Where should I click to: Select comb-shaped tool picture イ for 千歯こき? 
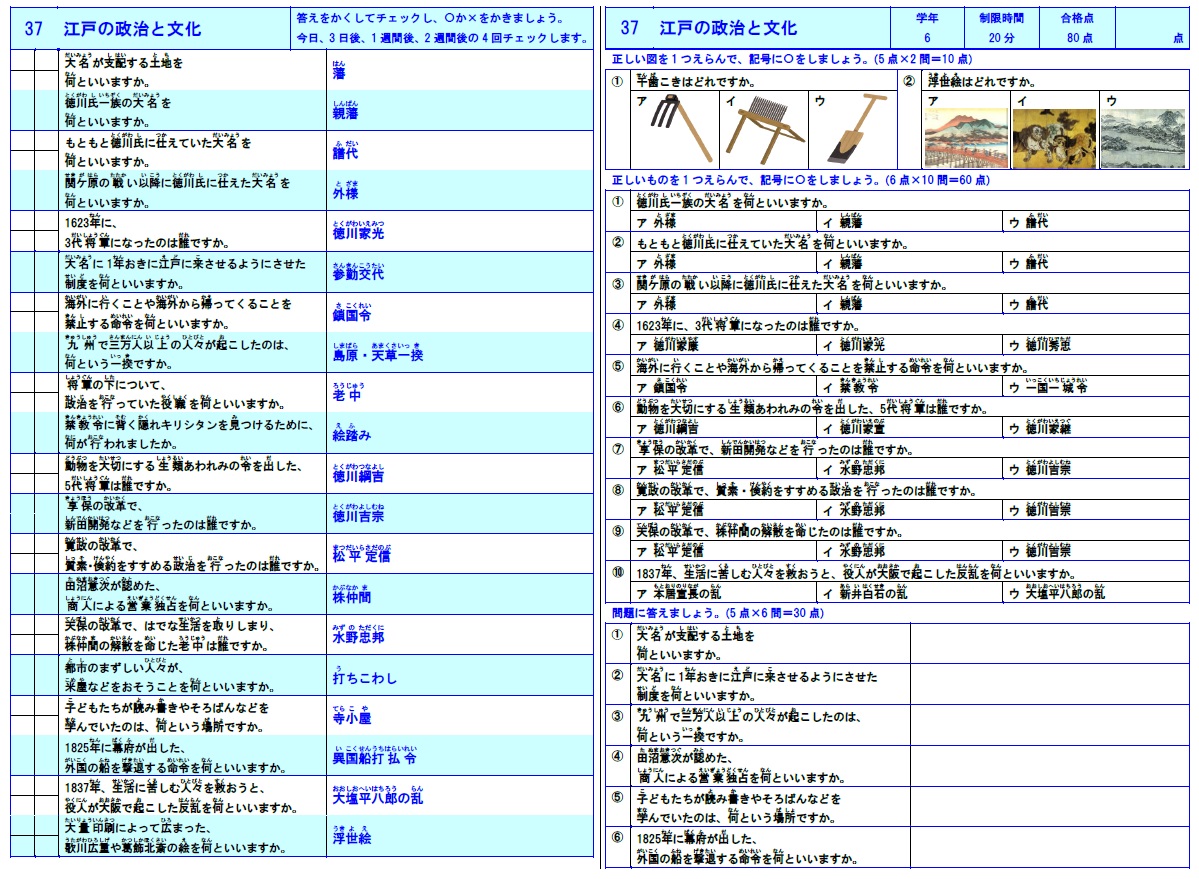[x=765, y=128]
